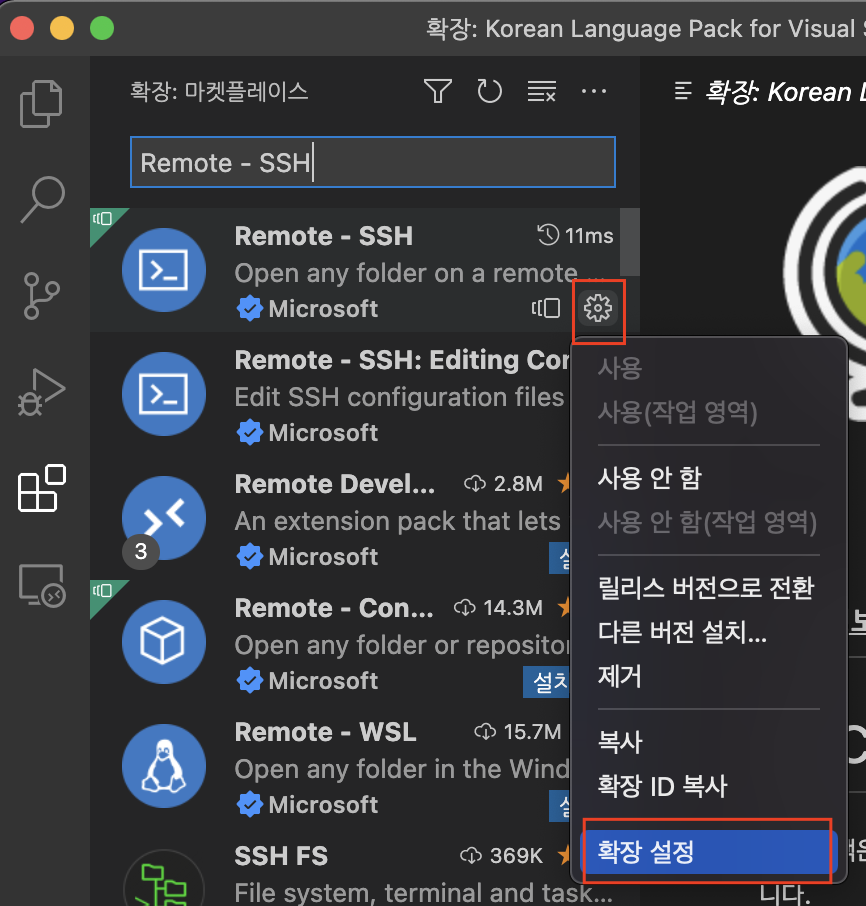The width and height of the screenshot is (866, 906).
Task: Open the Remote - SSH extension title
Action: (324, 236)
